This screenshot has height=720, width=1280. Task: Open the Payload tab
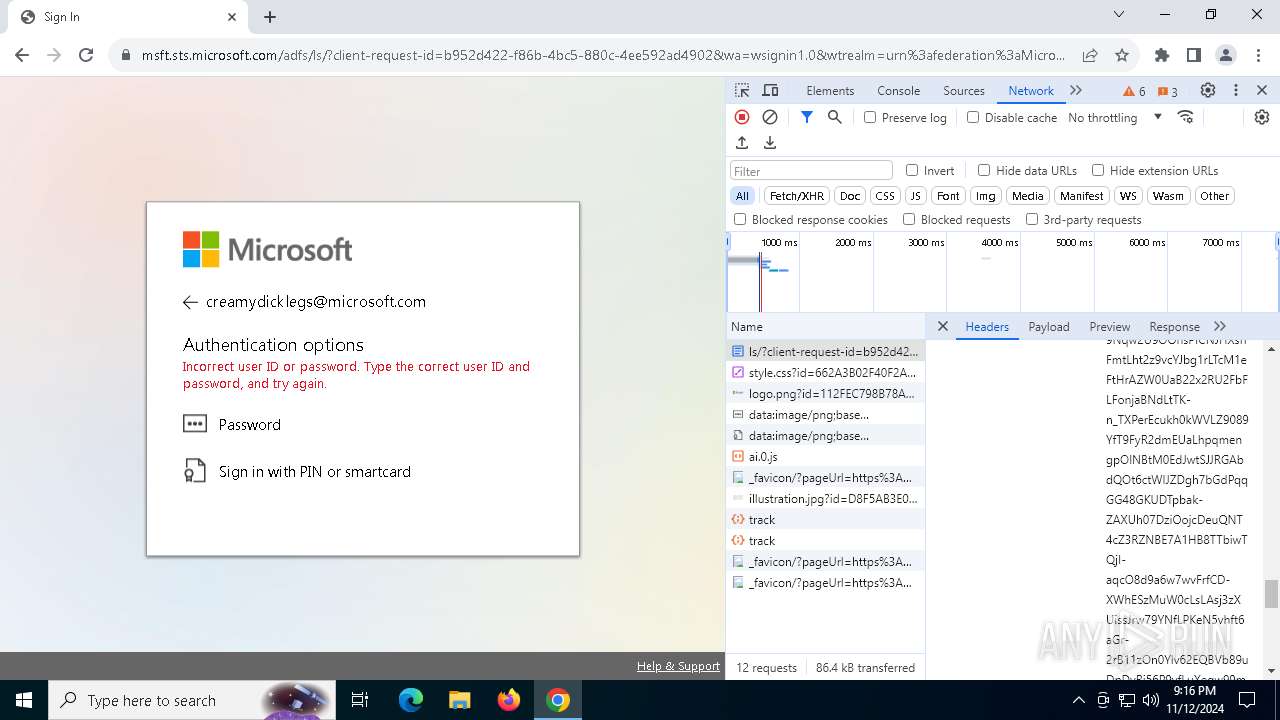coord(1049,326)
